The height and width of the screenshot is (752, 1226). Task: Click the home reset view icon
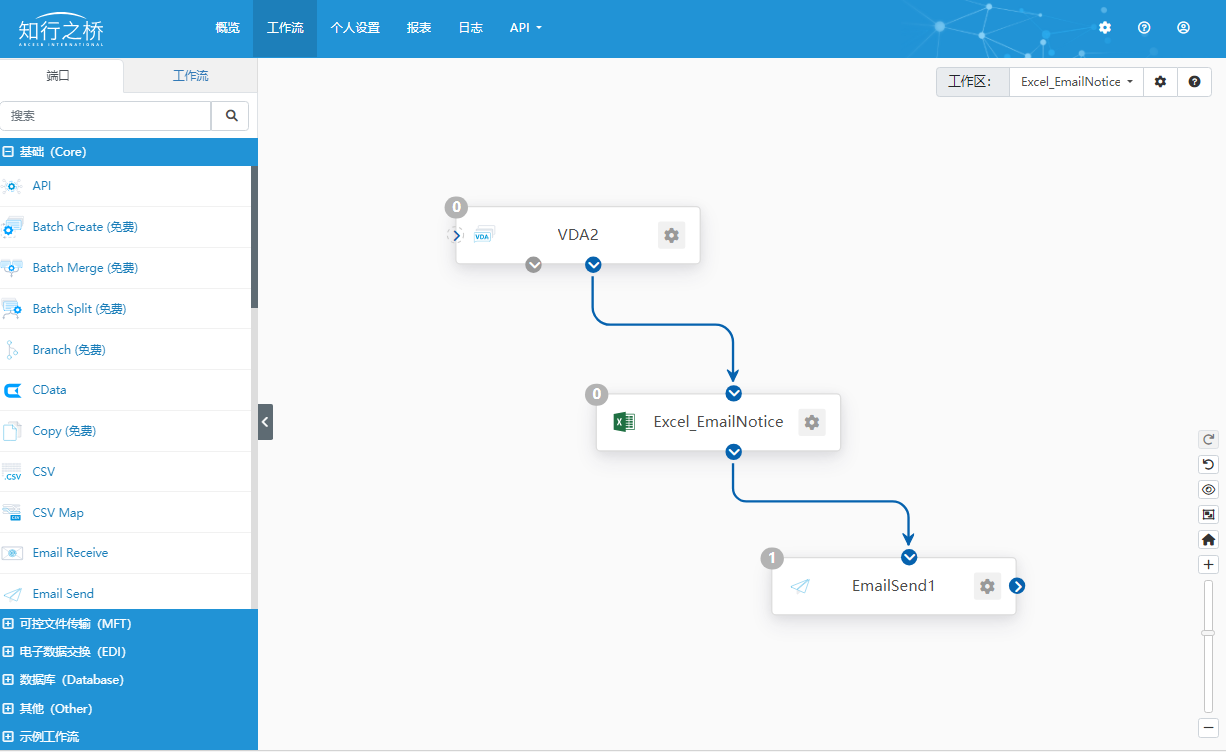(1208, 540)
